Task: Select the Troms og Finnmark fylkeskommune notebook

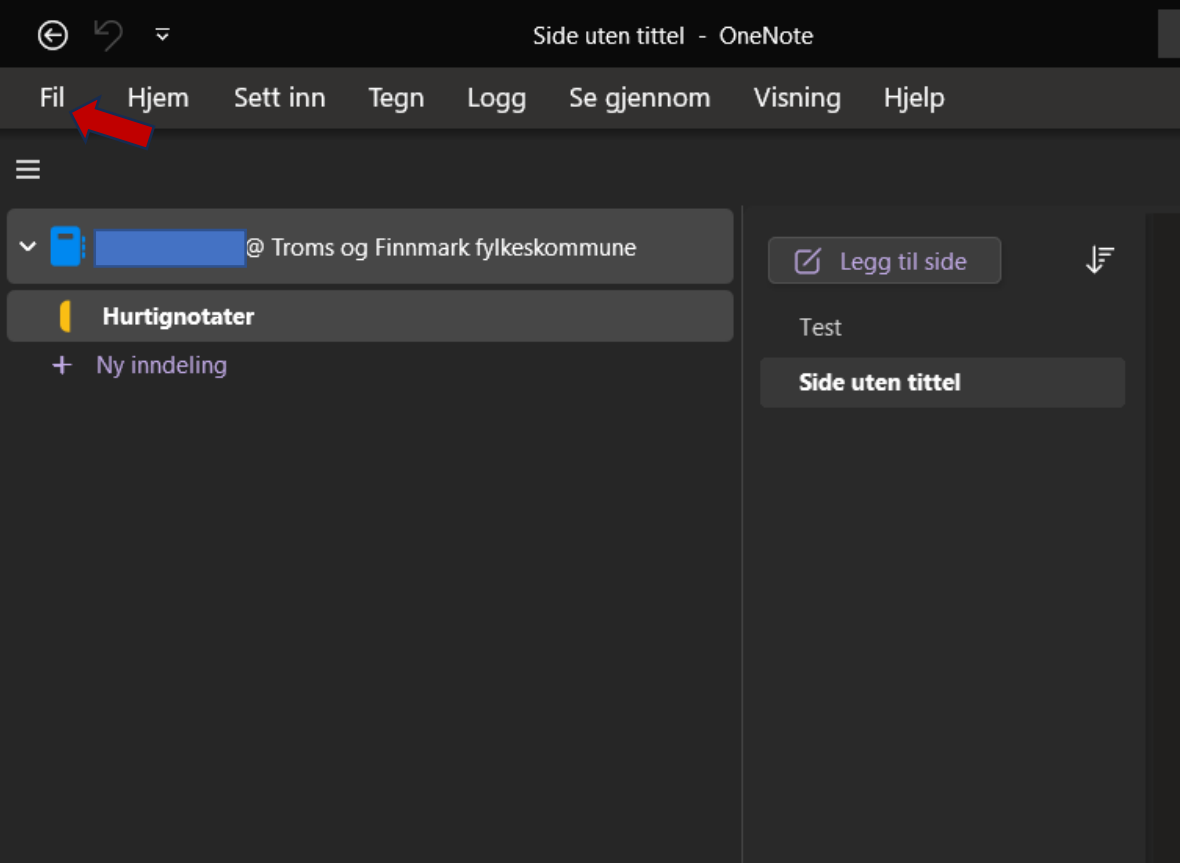Action: (x=370, y=246)
